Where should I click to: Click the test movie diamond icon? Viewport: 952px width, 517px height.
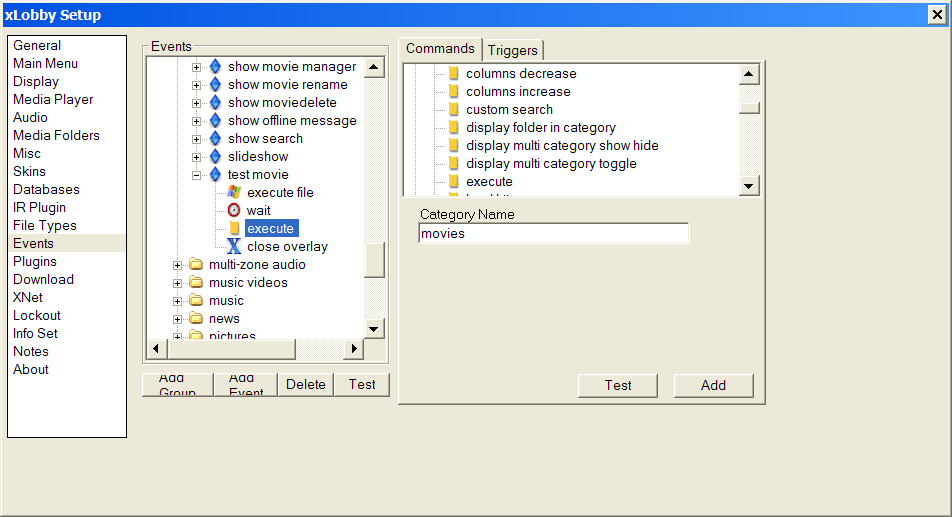(x=216, y=175)
